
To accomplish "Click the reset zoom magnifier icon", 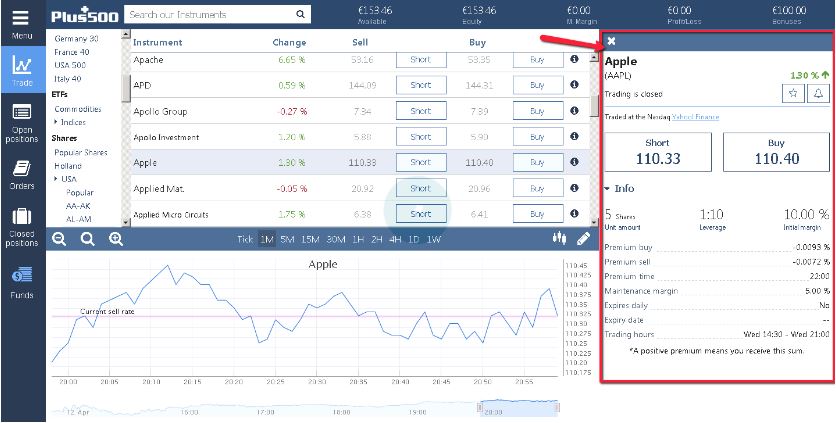I will [x=87, y=239].
